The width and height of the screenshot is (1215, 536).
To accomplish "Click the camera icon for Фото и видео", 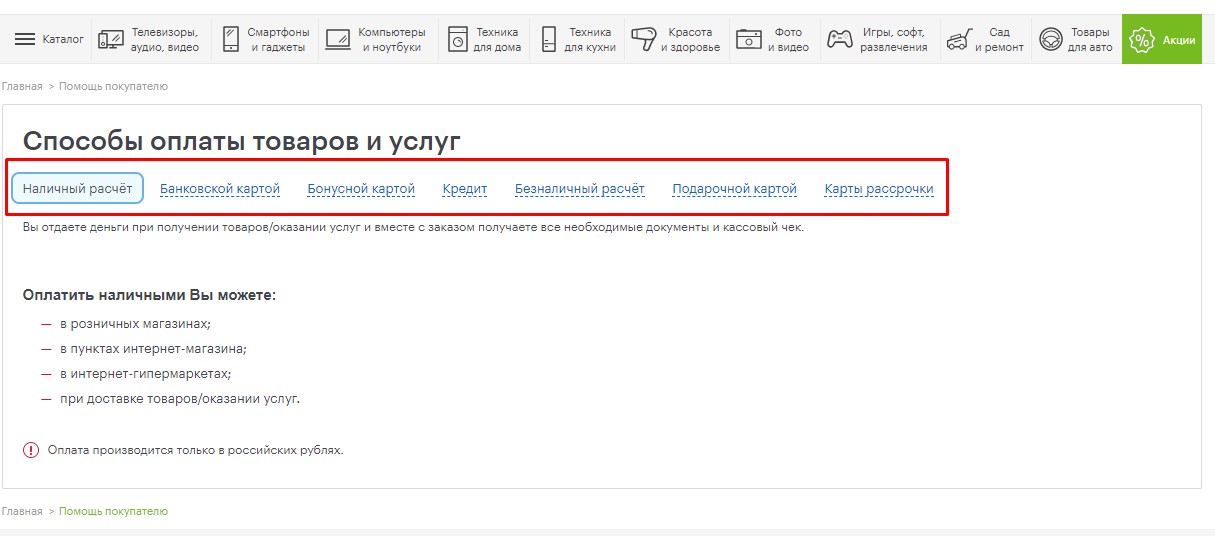I will pyautogui.click(x=749, y=39).
